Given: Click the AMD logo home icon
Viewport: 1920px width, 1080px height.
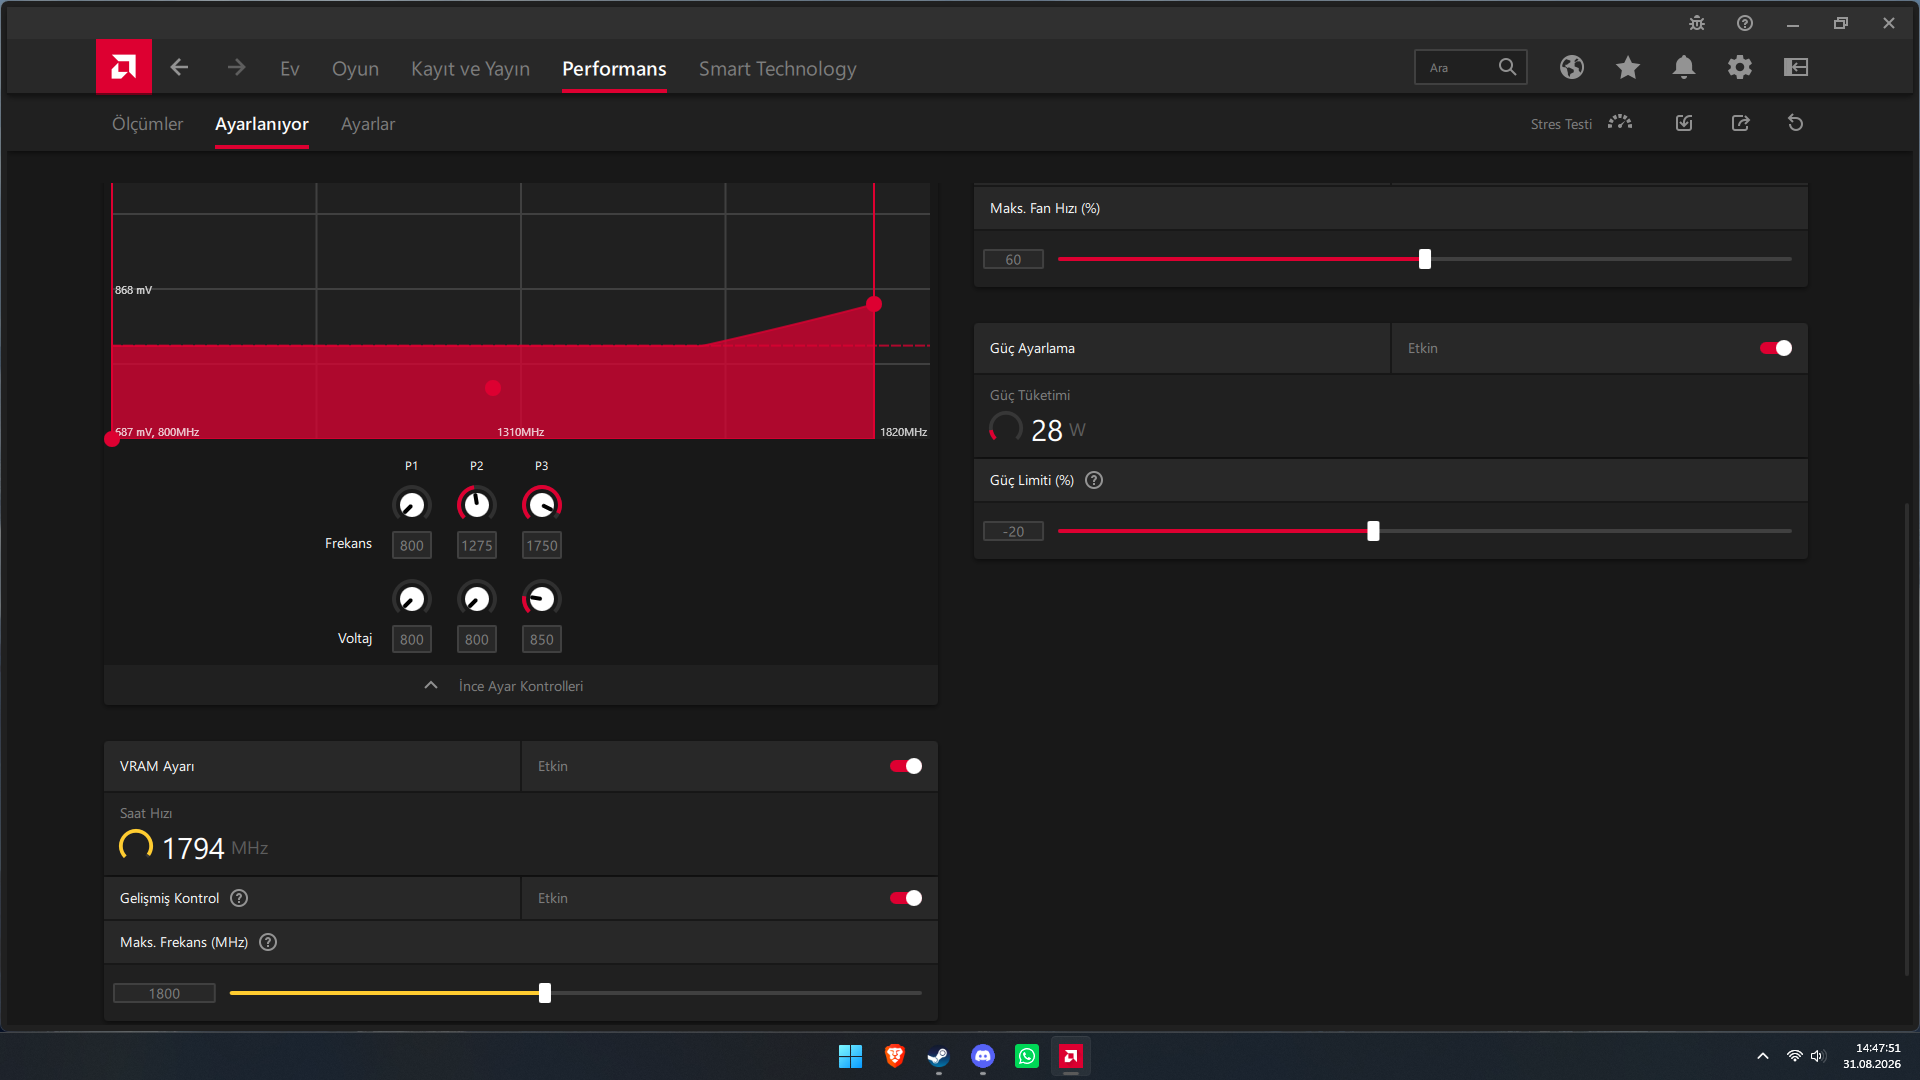Looking at the screenshot, I should 124,67.
